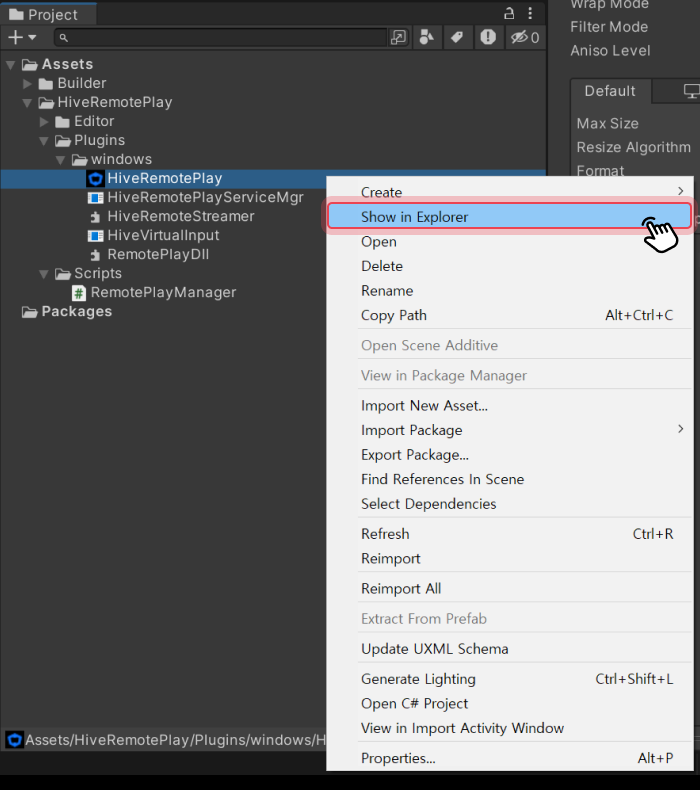Click Reimport All in context menu
This screenshot has height=790, width=700.
click(400, 589)
